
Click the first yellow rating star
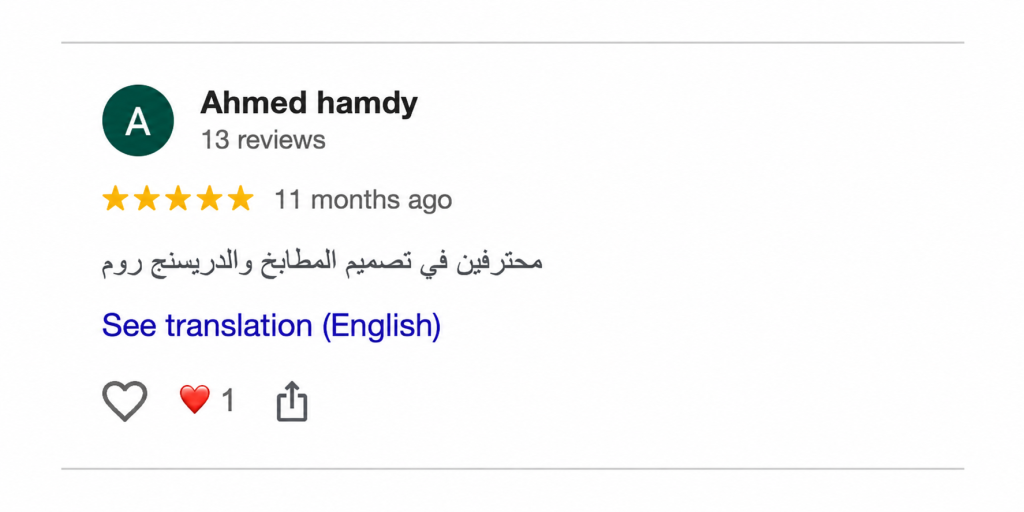click(x=115, y=199)
